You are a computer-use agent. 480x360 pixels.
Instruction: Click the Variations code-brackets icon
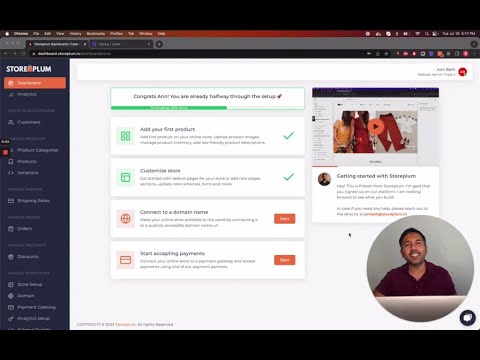point(11,173)
